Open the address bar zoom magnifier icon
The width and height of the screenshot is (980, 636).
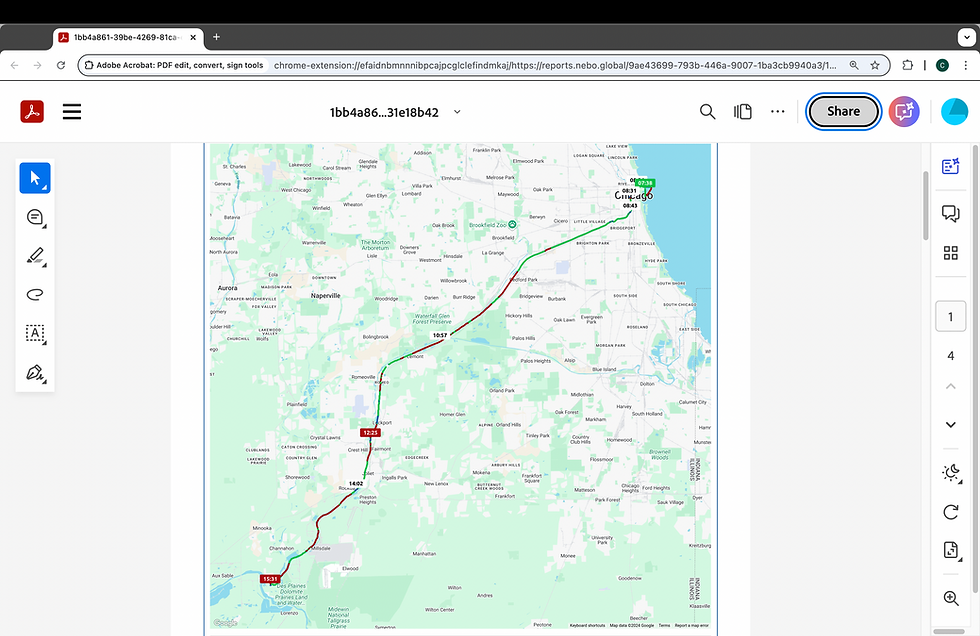(x=854, y=65)
